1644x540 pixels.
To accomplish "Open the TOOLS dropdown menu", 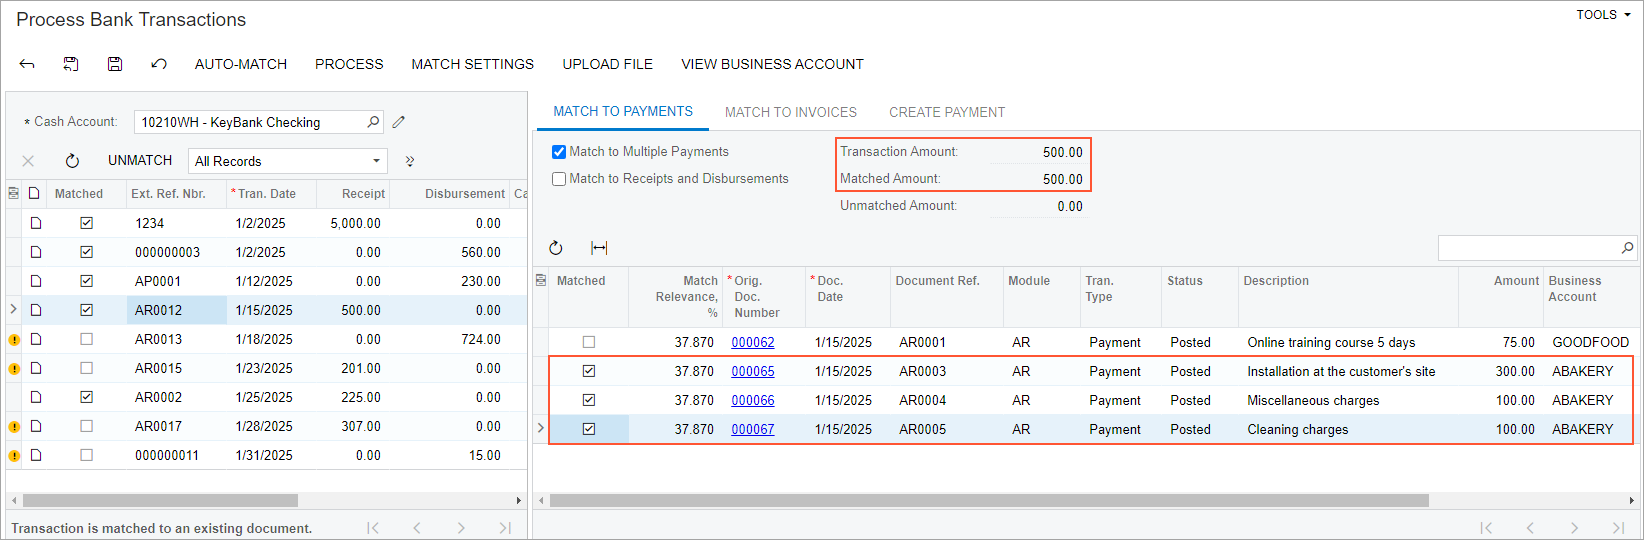I will click(x=1603, y=15).
